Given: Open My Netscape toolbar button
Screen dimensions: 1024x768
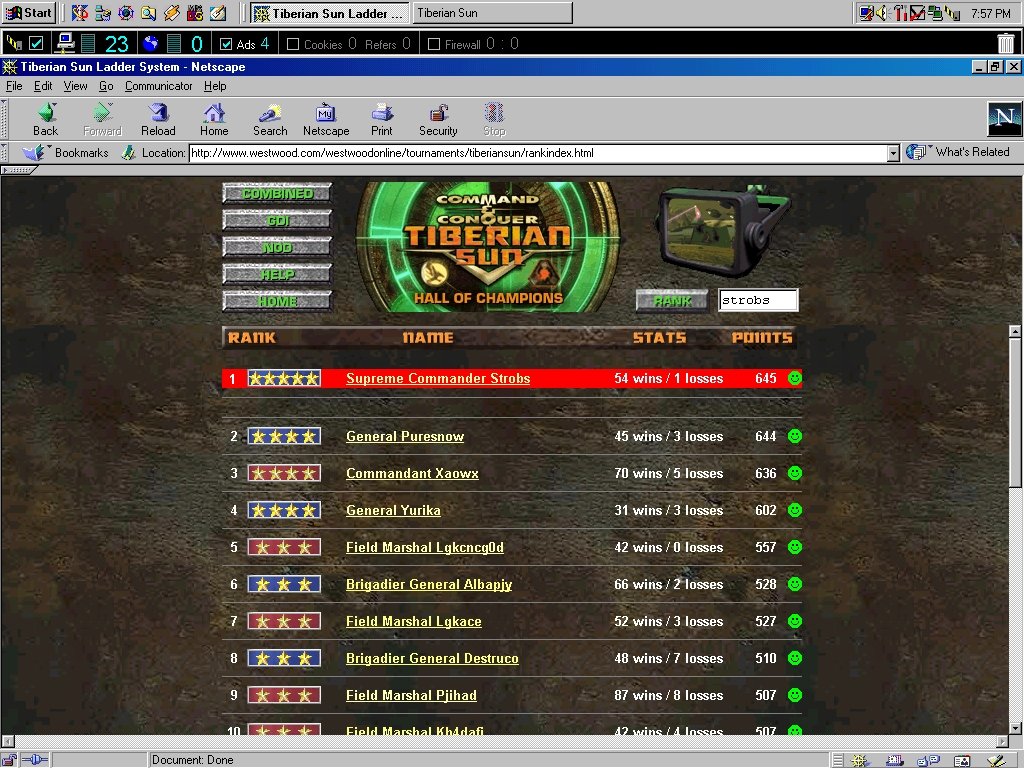Looking at the screenshot, I should (326, 120).
